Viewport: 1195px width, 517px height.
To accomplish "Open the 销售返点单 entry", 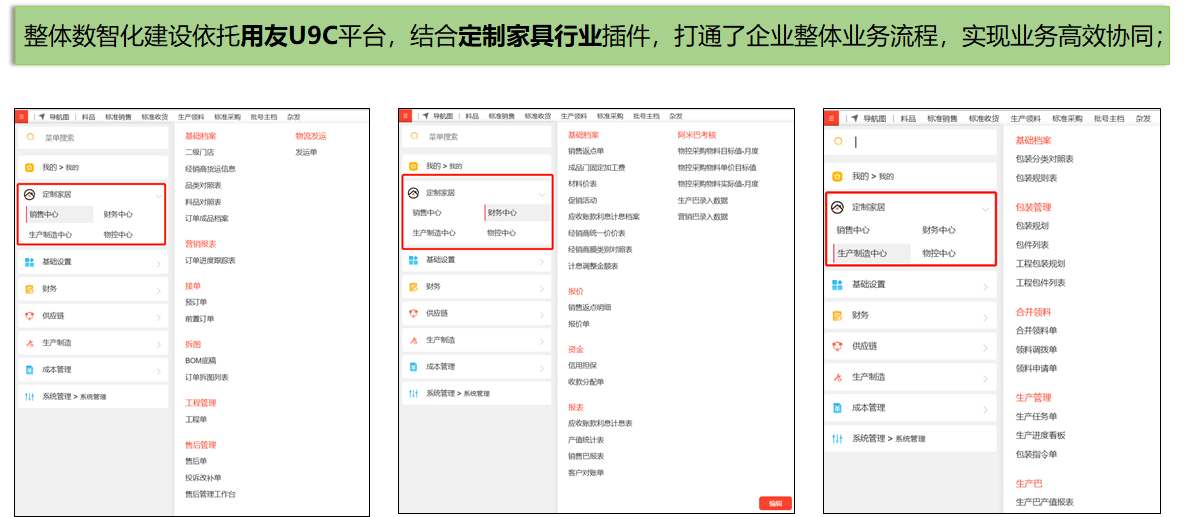I will click(586, 151).
